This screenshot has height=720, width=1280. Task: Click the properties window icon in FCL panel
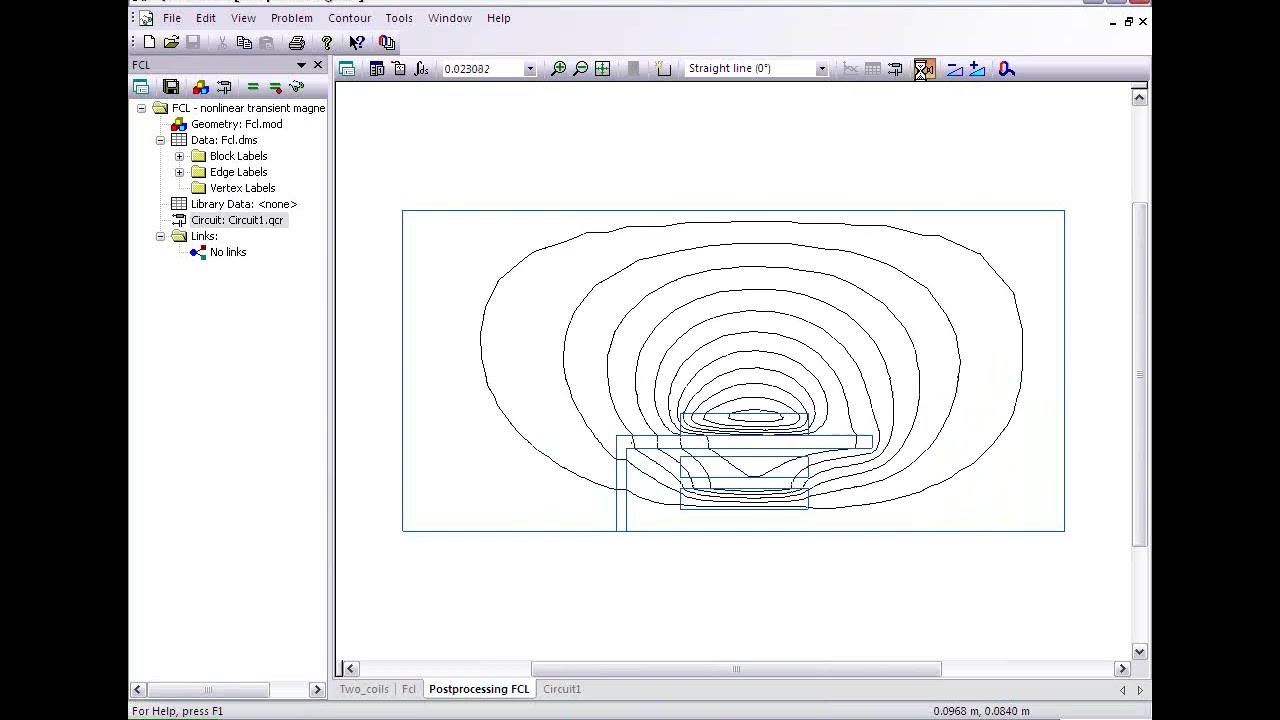click(141, 87)
